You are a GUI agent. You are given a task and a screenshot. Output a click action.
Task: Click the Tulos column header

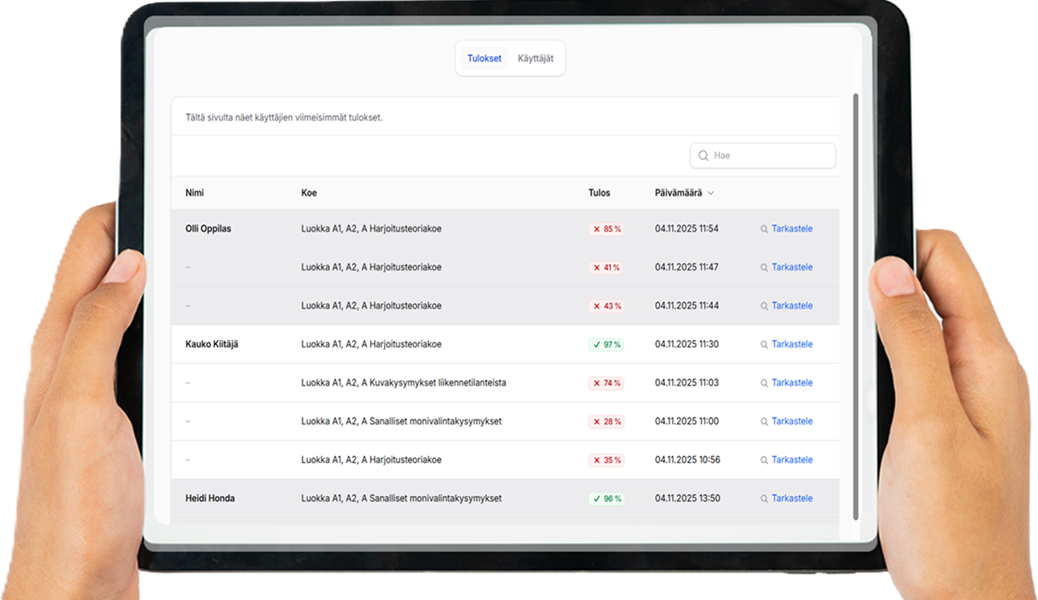coord(599,193)
